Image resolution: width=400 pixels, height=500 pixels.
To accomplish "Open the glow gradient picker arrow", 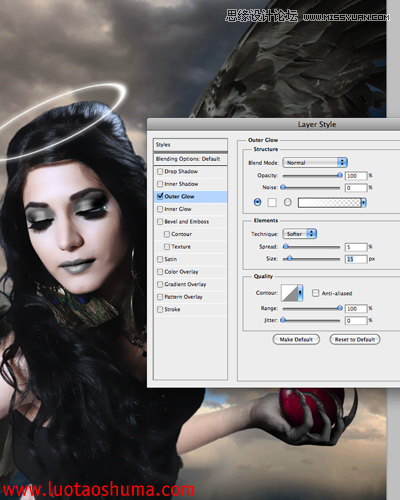I will 364,202.
